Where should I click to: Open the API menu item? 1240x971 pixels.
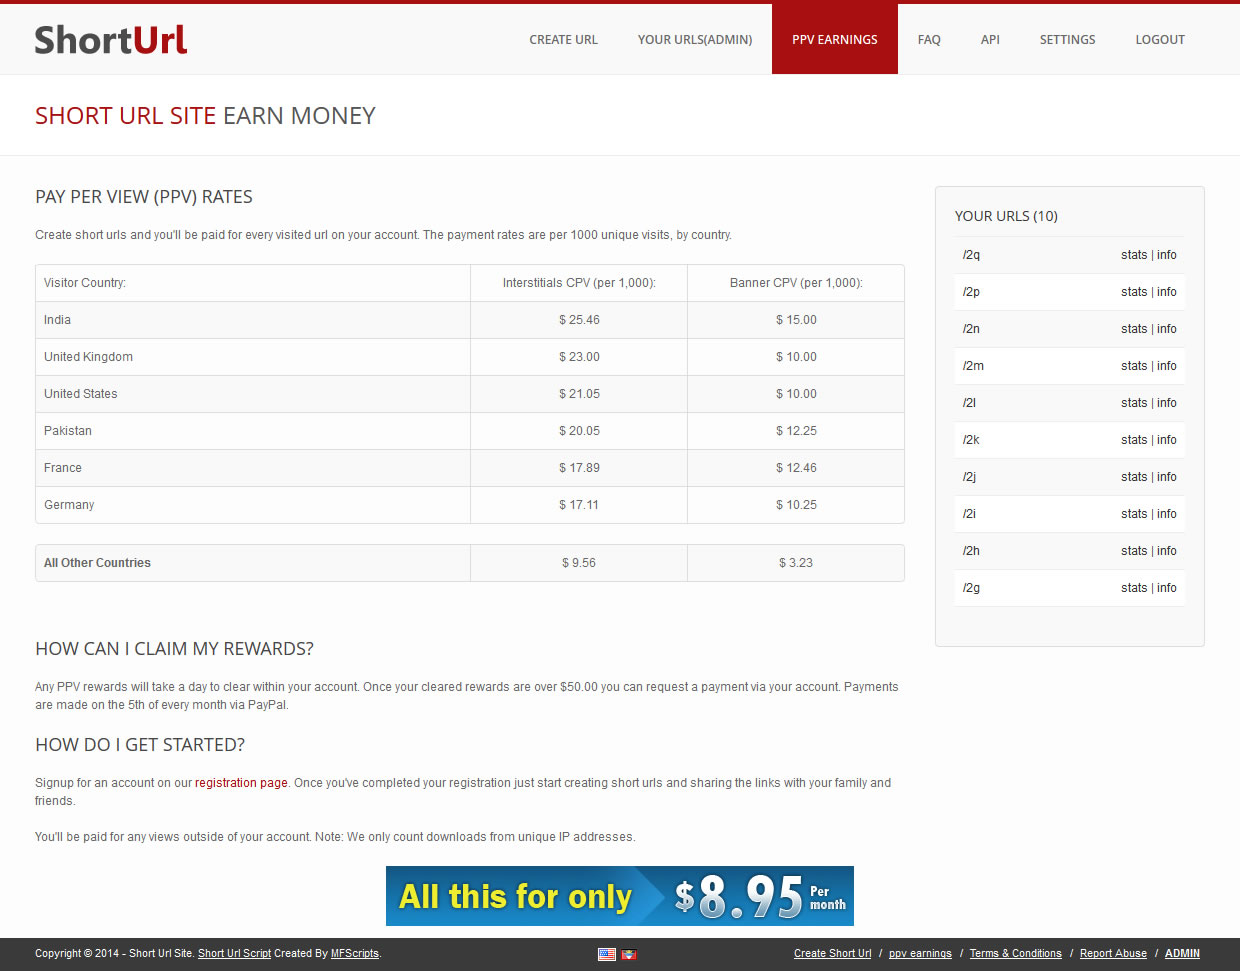point(990,40)
